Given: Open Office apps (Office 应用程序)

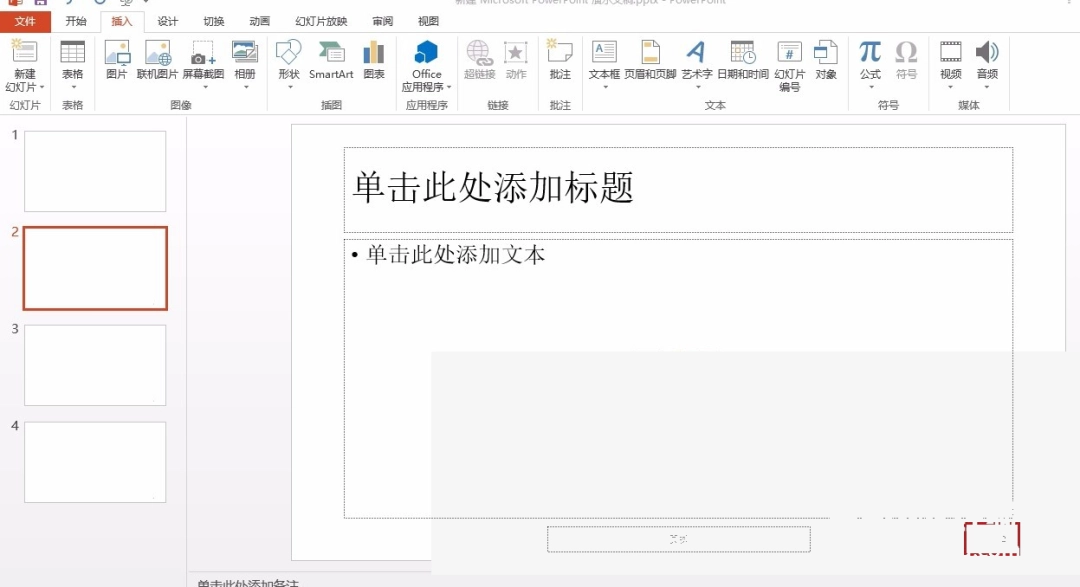Looking at the screenshot, I should click(x=426, y=52).
